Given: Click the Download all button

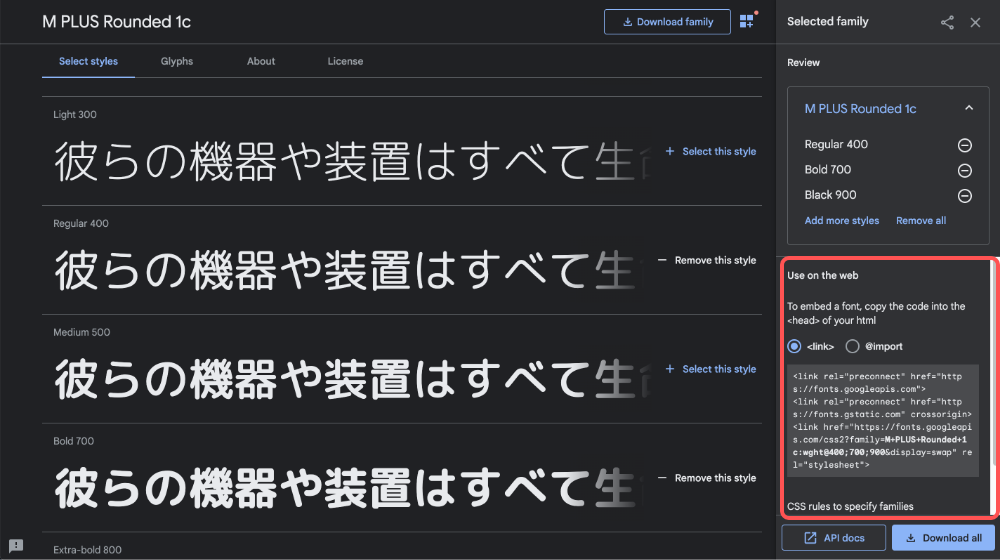Looking at the screenshot, I should pyautogui.click(x=943, y=538).
